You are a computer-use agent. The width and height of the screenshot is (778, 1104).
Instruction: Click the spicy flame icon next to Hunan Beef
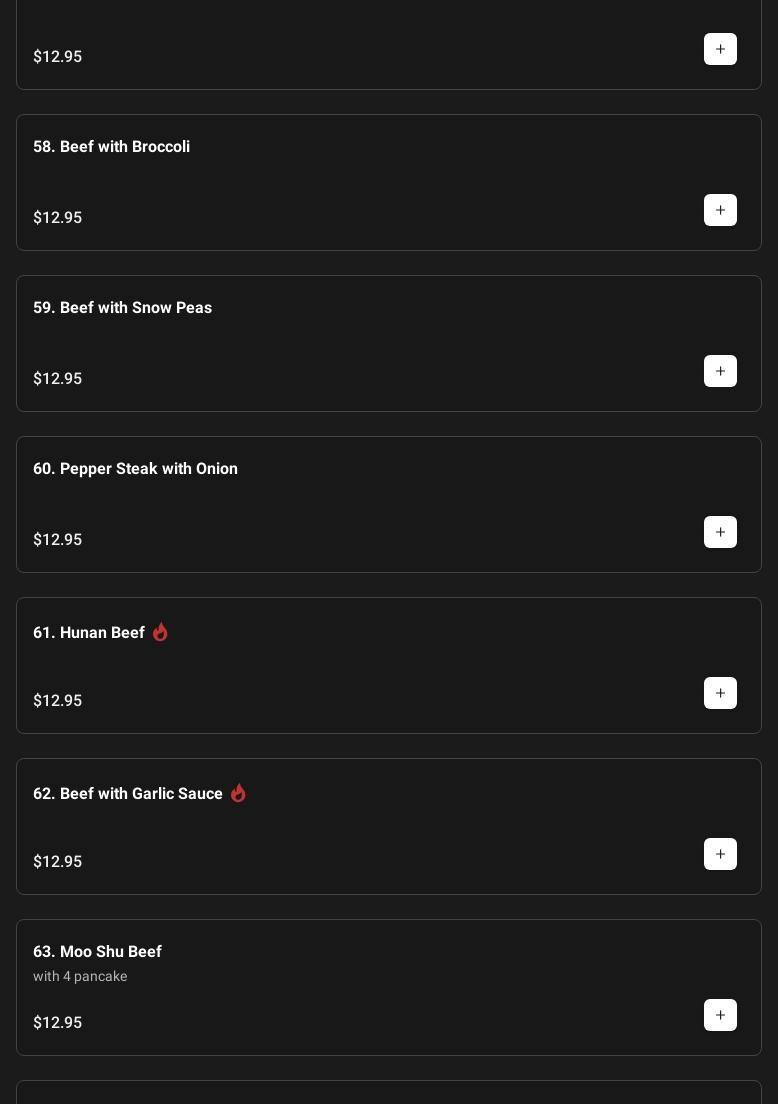tap(160, 632)
